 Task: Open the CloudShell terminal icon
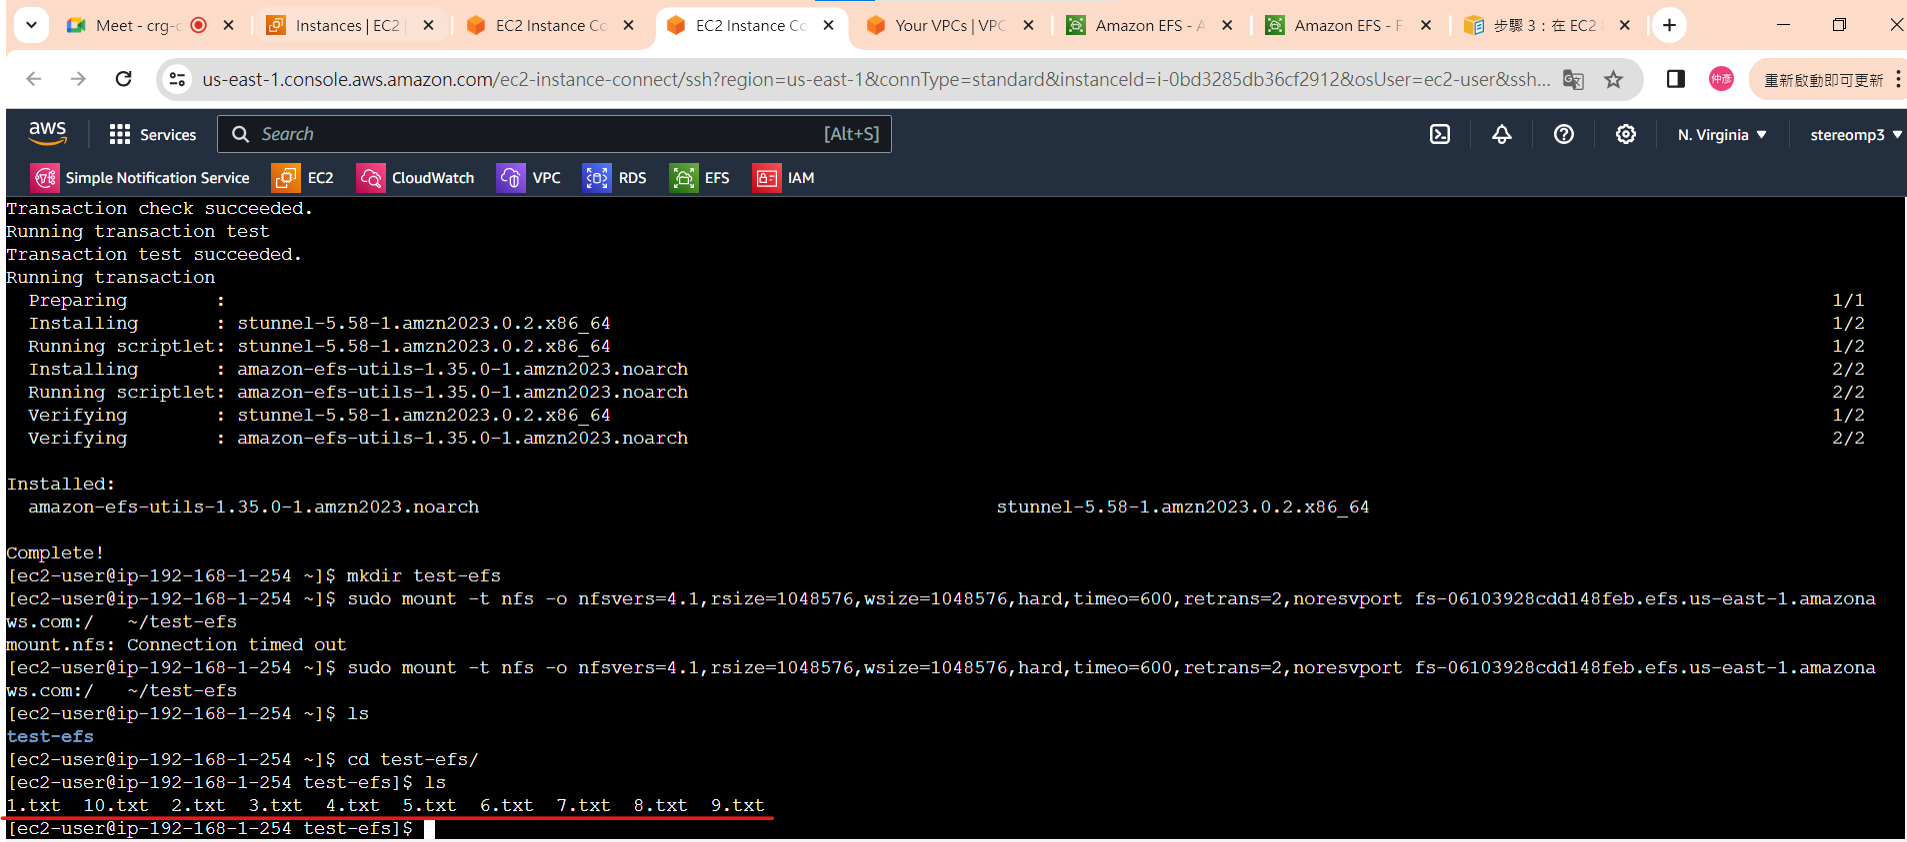(1440, 134)
